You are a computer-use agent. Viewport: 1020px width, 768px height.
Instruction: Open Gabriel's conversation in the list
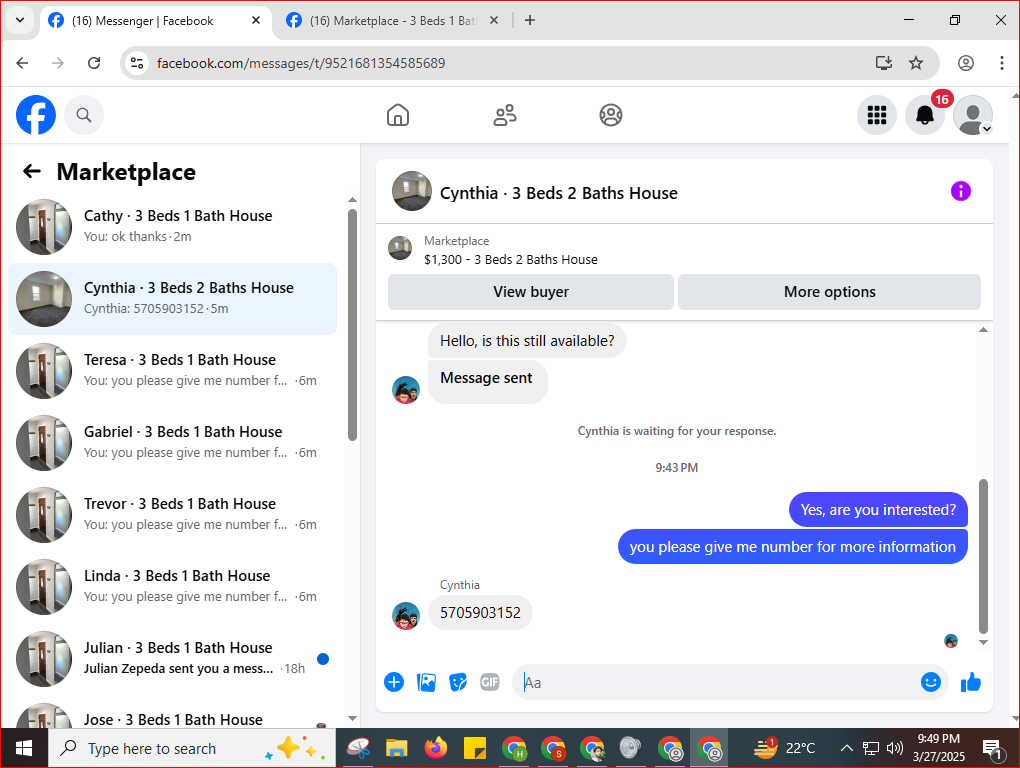tap(172, 443)
